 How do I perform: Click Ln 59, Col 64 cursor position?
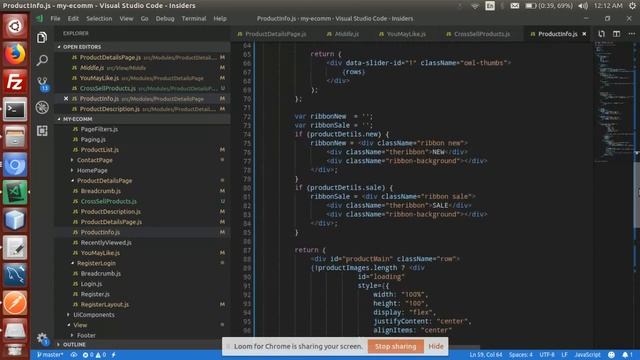[485, 355]
